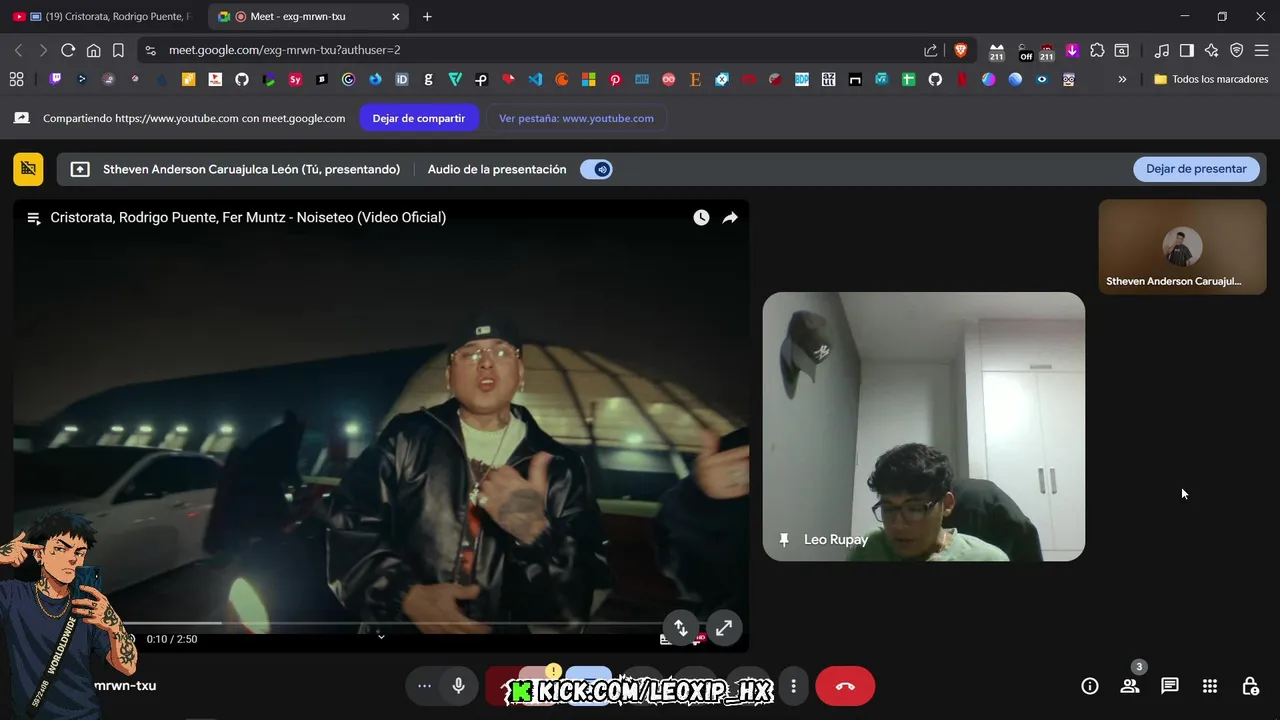This screenshot has height=720, width=1280.
Task: Click the Leo Rupay video tile
Action: (923, 426)
